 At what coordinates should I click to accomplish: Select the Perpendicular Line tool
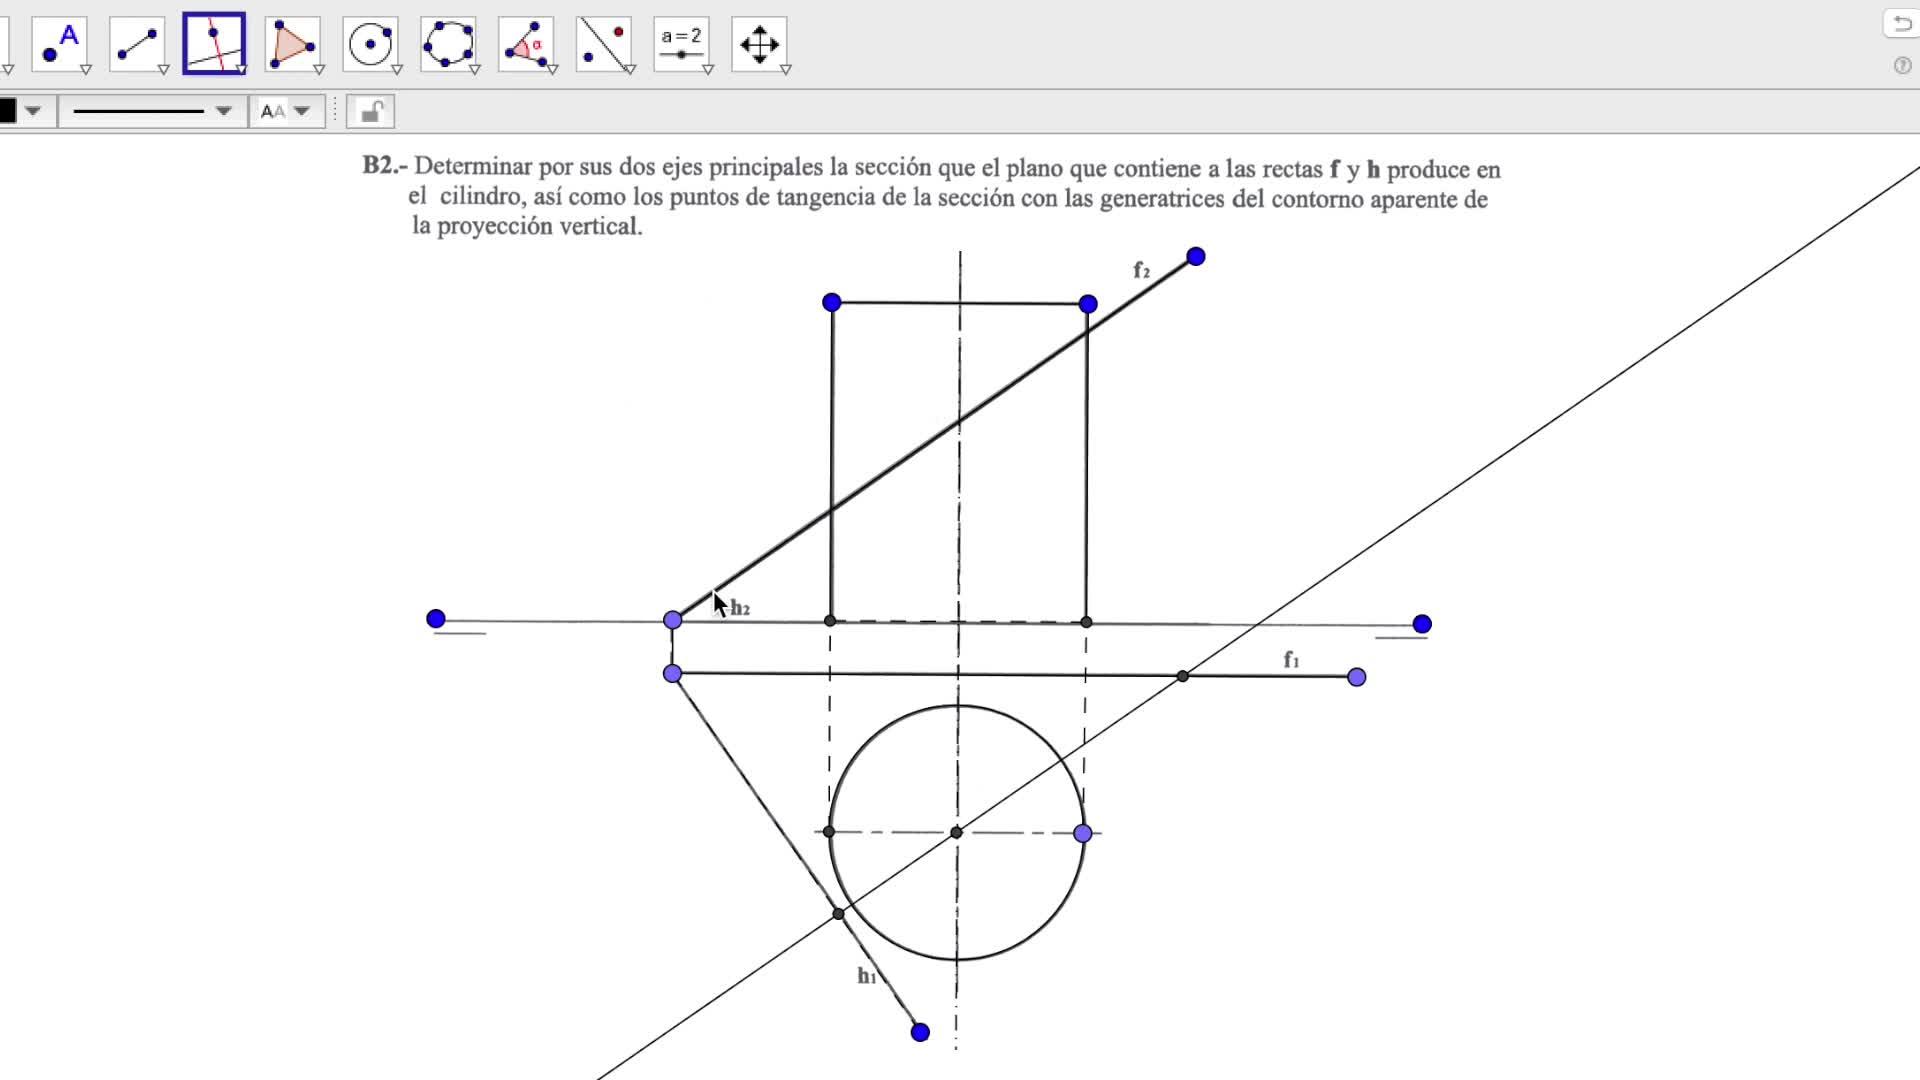(x=214, y=44)
